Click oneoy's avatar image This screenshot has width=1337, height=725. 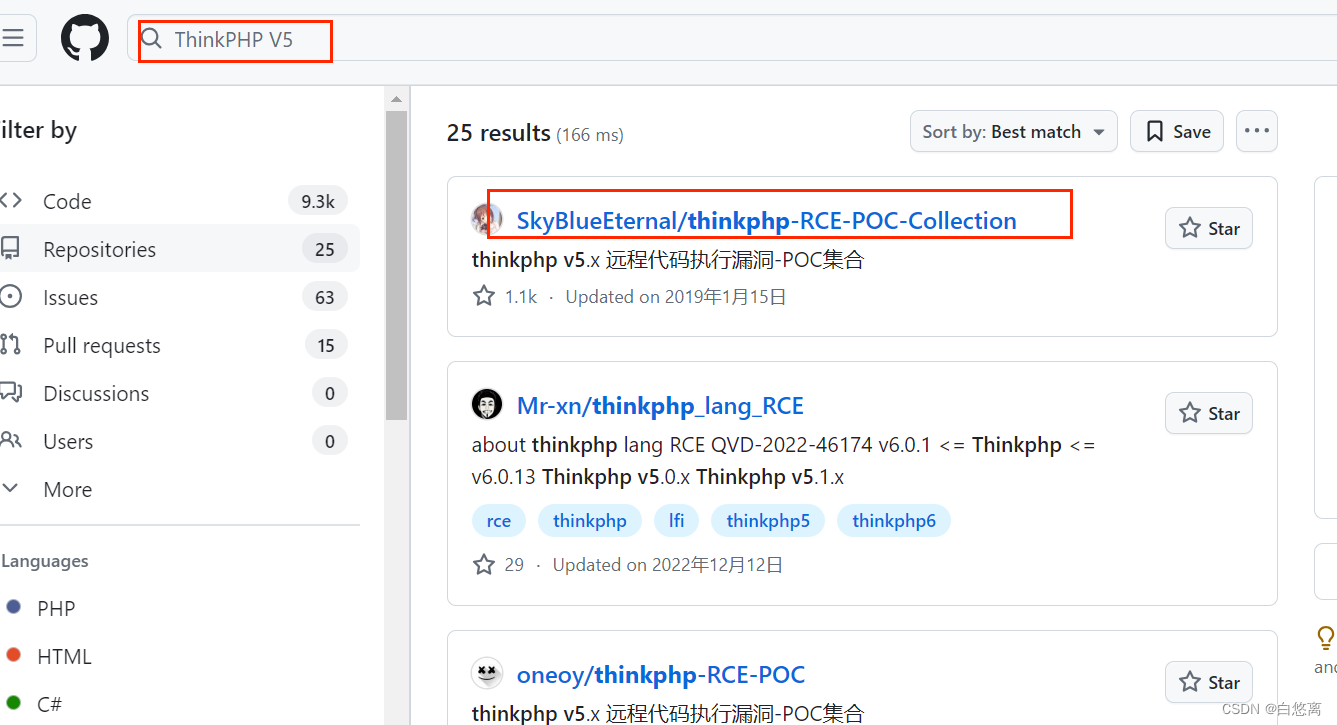coord(487,673)
